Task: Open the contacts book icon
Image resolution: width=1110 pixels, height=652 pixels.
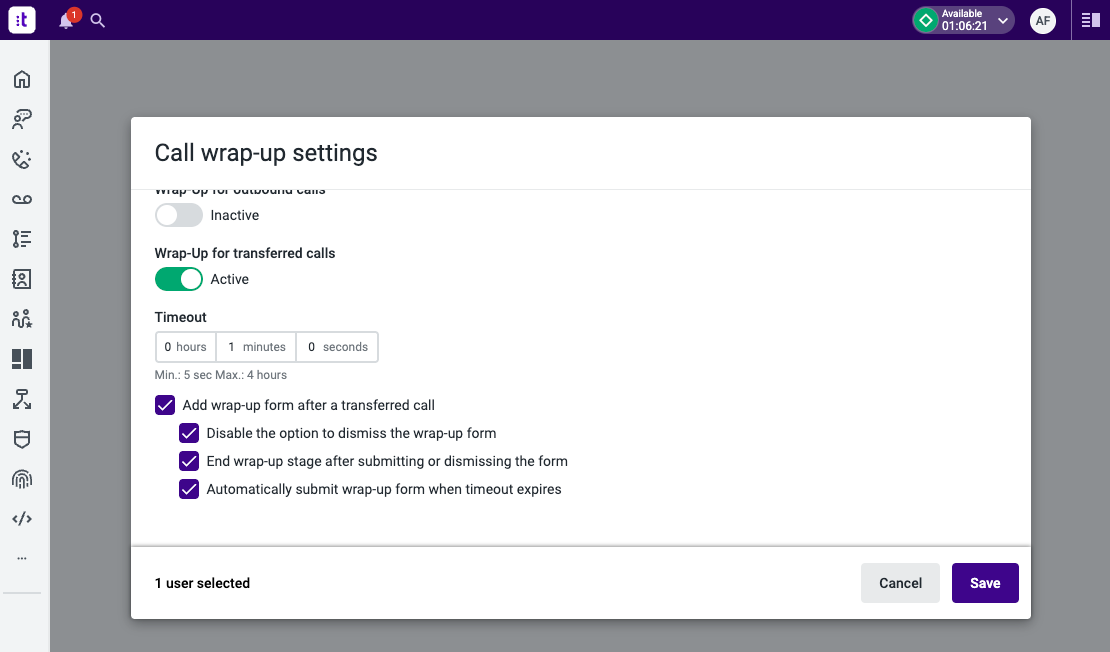Action: click(22, 279)
